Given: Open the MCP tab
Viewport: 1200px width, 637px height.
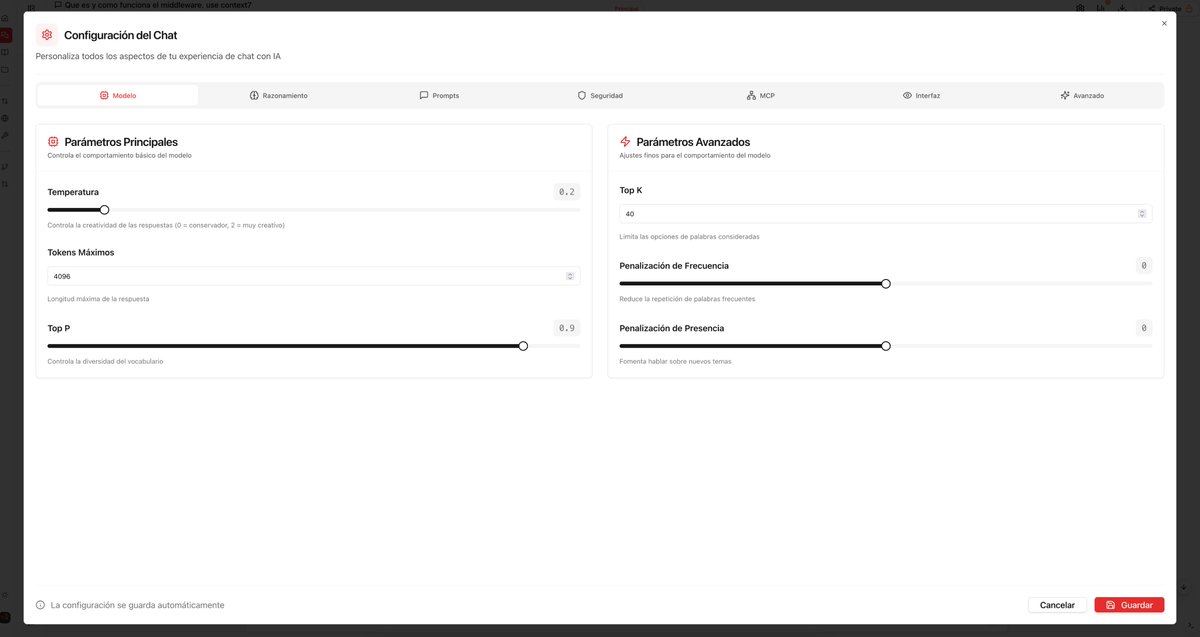Looking at the screenshot, I should [760, 95].
